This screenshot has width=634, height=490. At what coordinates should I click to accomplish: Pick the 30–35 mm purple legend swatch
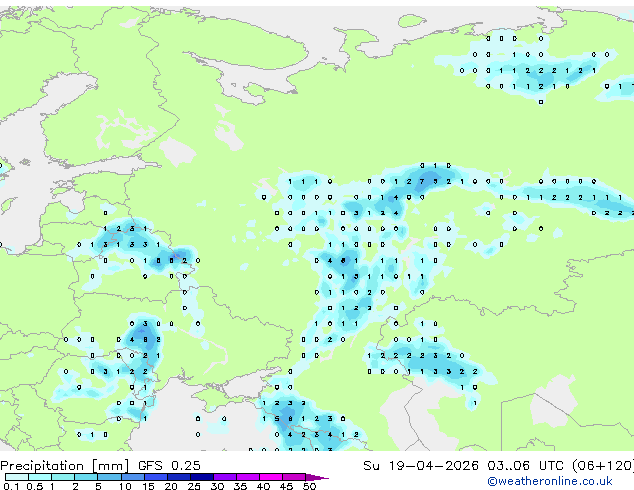click(224, 477)
